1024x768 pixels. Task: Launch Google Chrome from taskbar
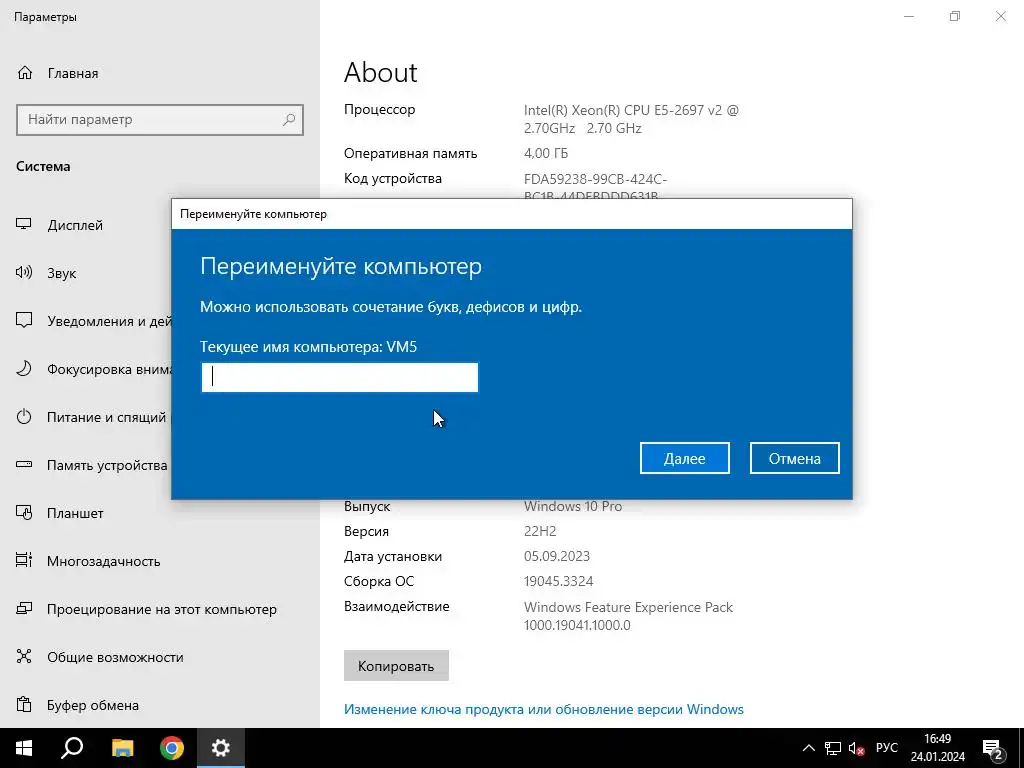(x=172, y=748)
